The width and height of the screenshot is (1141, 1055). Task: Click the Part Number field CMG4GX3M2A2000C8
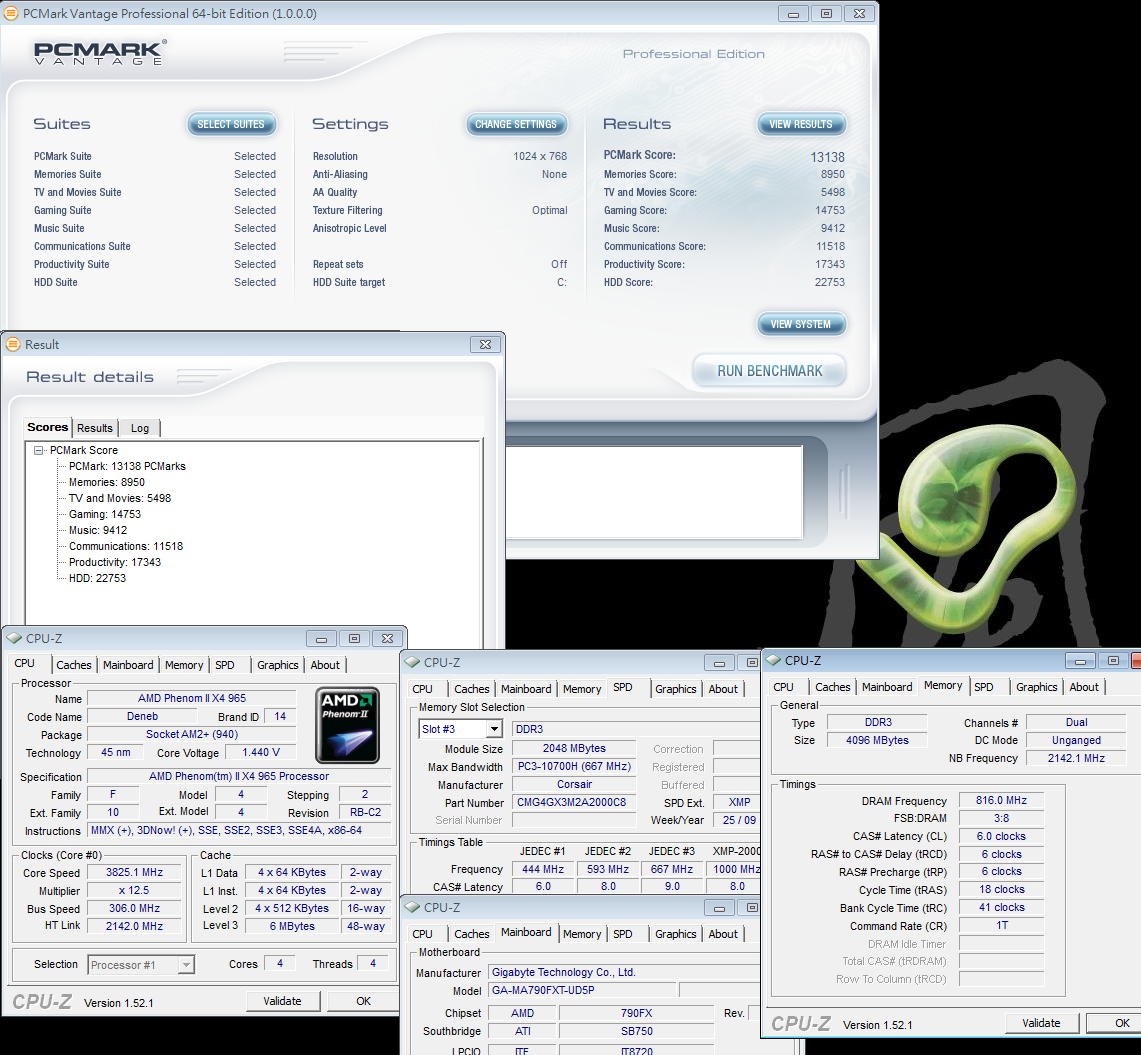pos(574,802)
